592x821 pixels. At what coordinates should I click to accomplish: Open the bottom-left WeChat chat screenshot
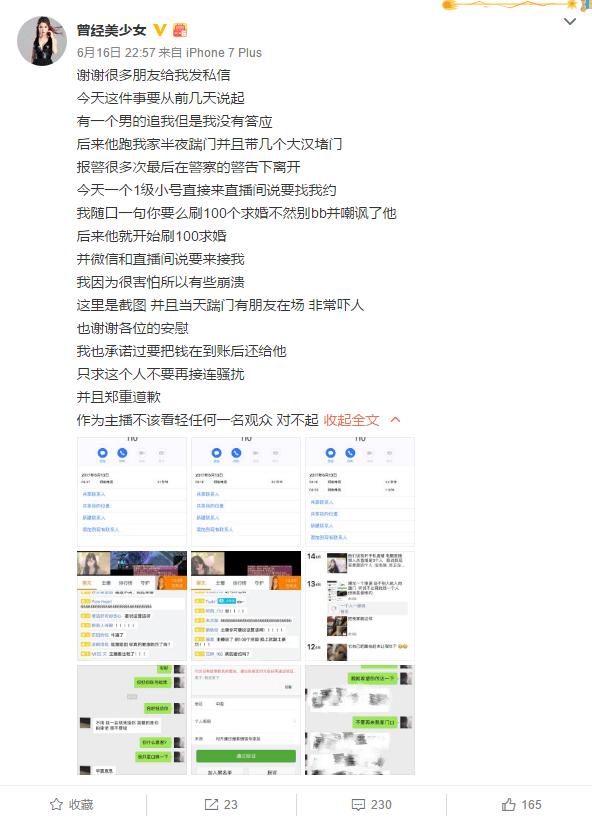[x=132, y=720]
